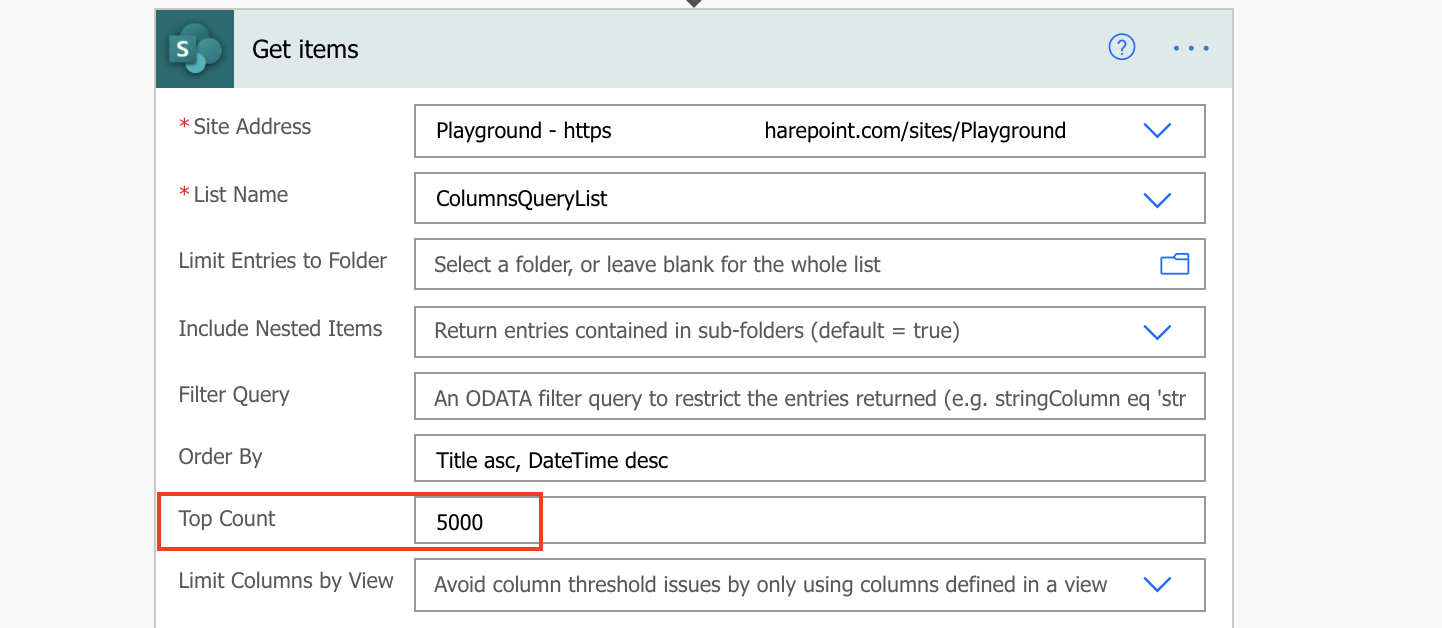1442x628 pixels.
Task: Click the Filter Query input field
Action: coord(810,398)
